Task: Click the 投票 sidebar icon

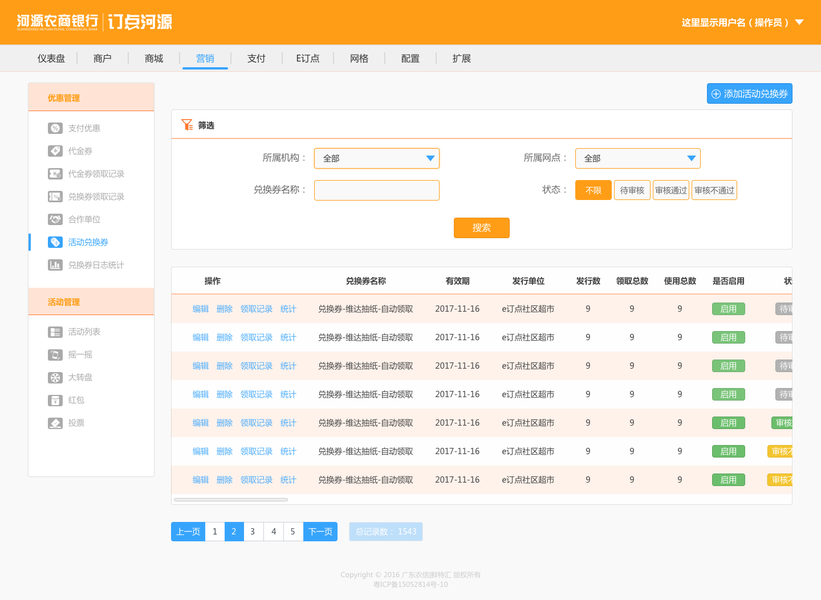Action: (55, 423)
